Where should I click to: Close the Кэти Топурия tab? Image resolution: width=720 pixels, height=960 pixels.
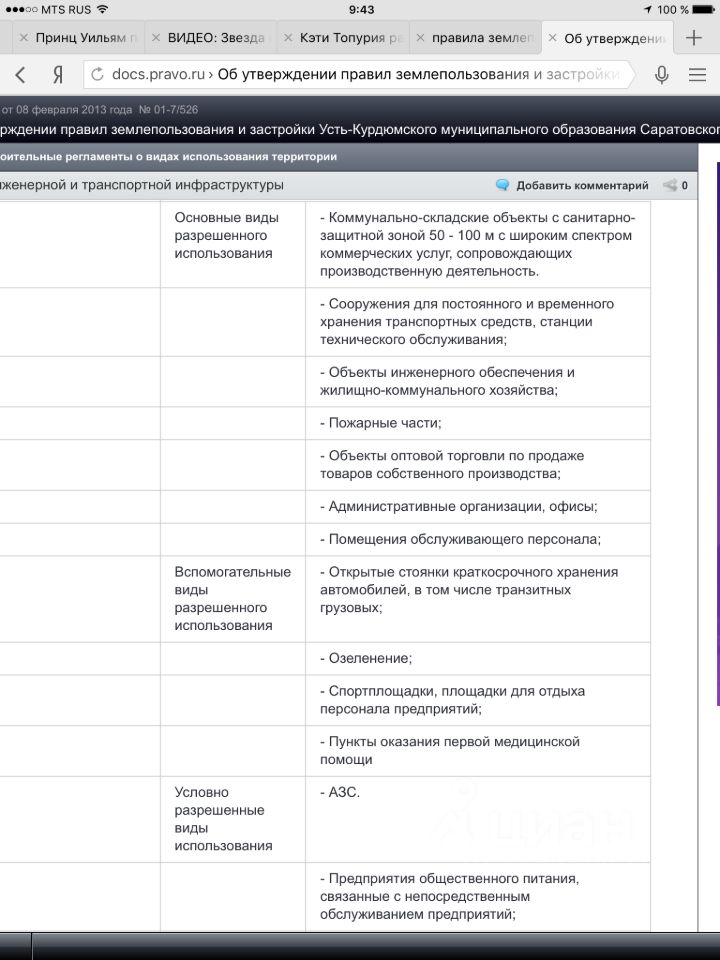(x=288, y=38)
